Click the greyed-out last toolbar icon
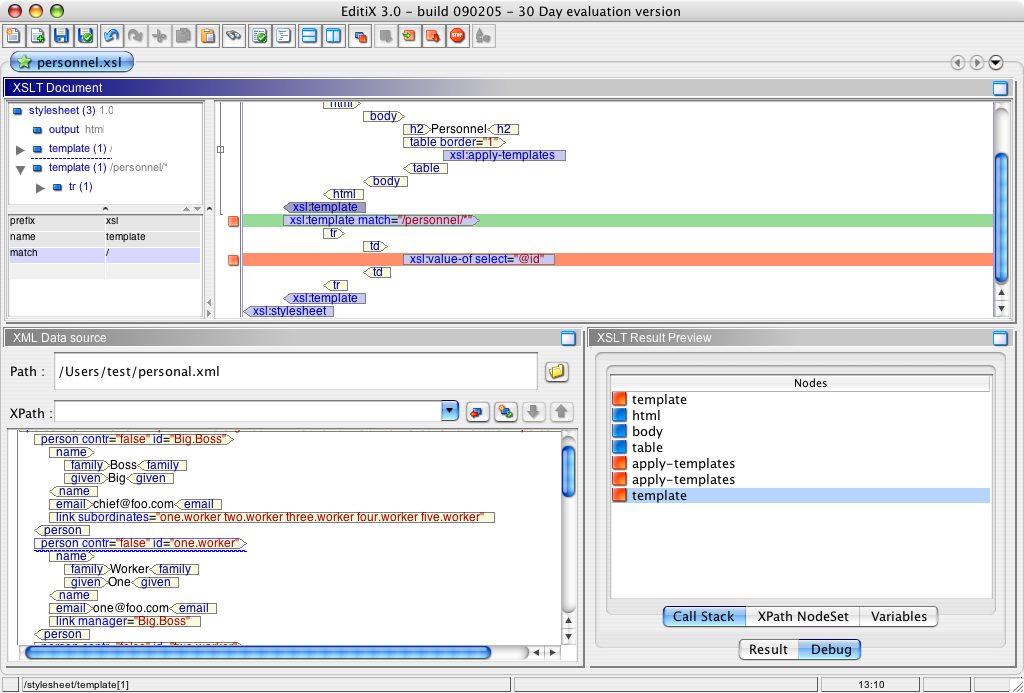 point(483,35)
